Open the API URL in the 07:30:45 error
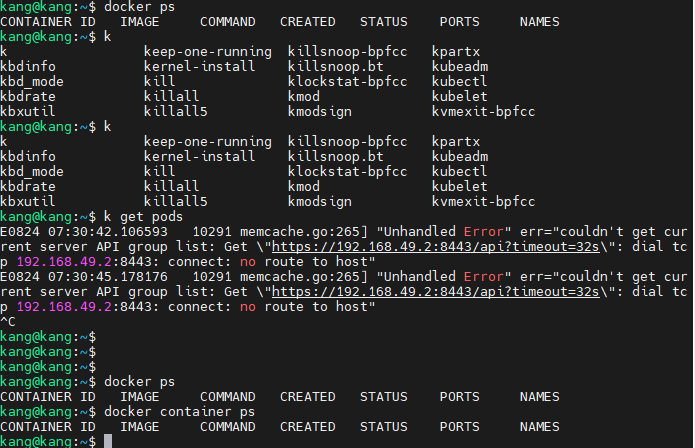 click(435, 292)
